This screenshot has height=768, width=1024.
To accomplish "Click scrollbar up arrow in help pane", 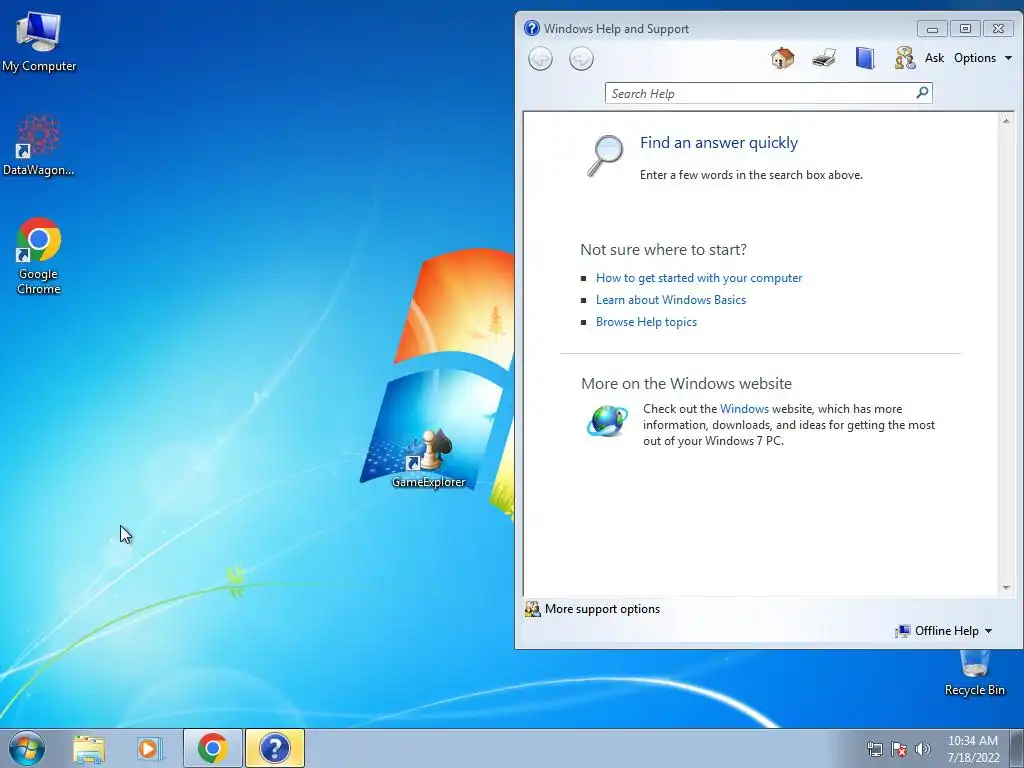I will click(x=1006, y=121).
